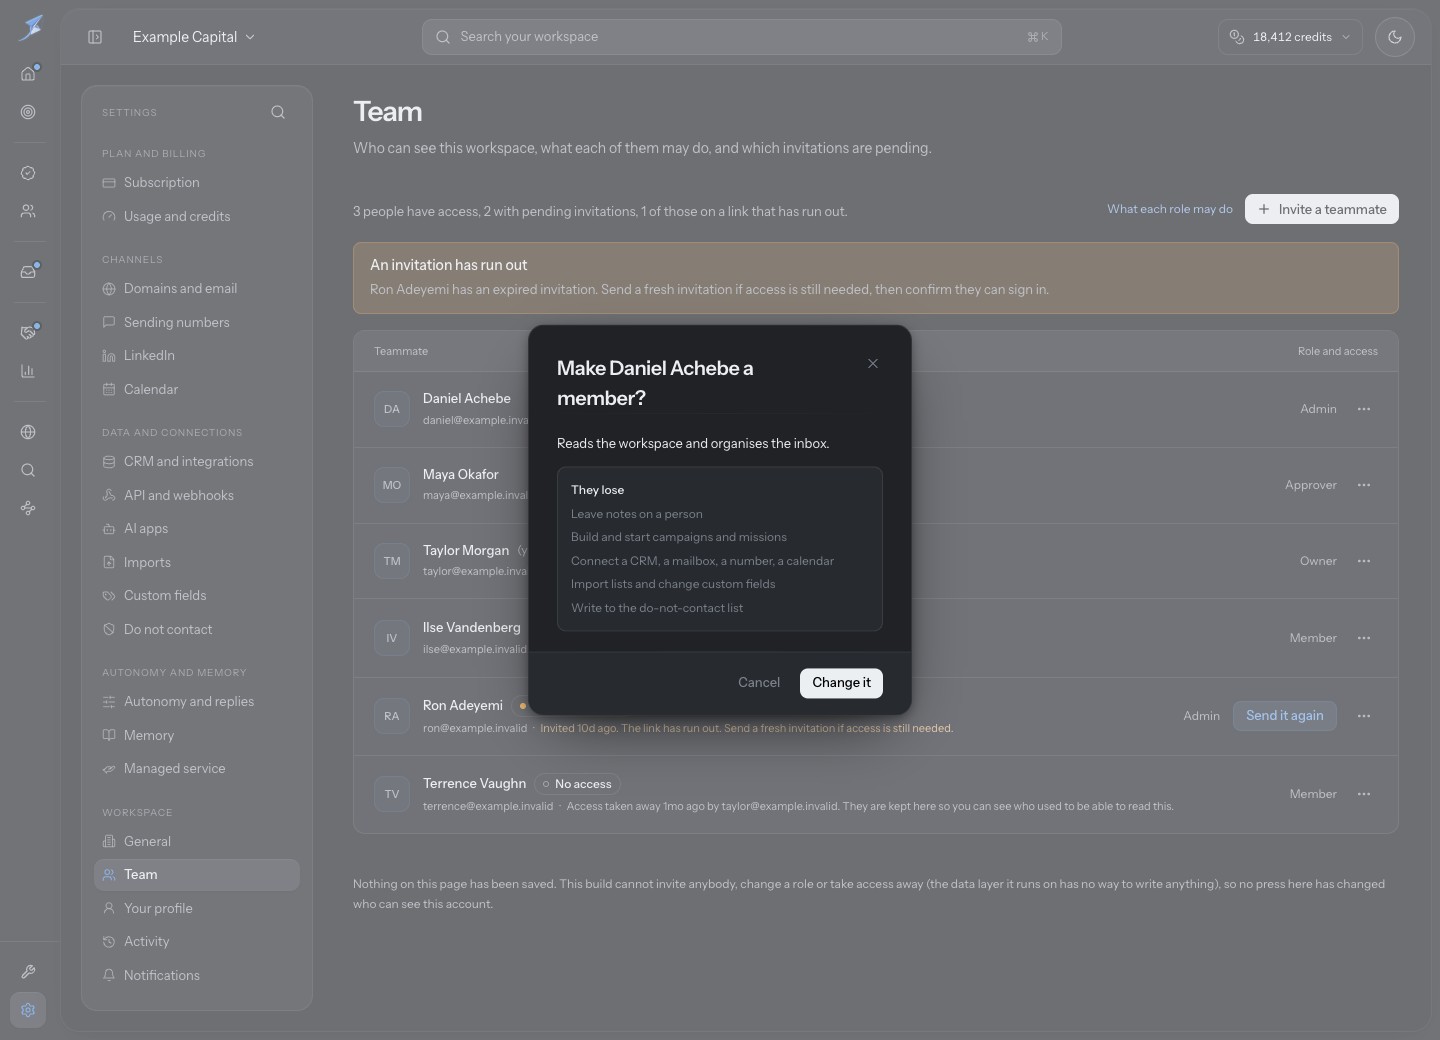Click the Owner role in Taylor Morgan's row
Image resolution: width=1440 pixels, height=1040 pixels.
pos(1318,561)
